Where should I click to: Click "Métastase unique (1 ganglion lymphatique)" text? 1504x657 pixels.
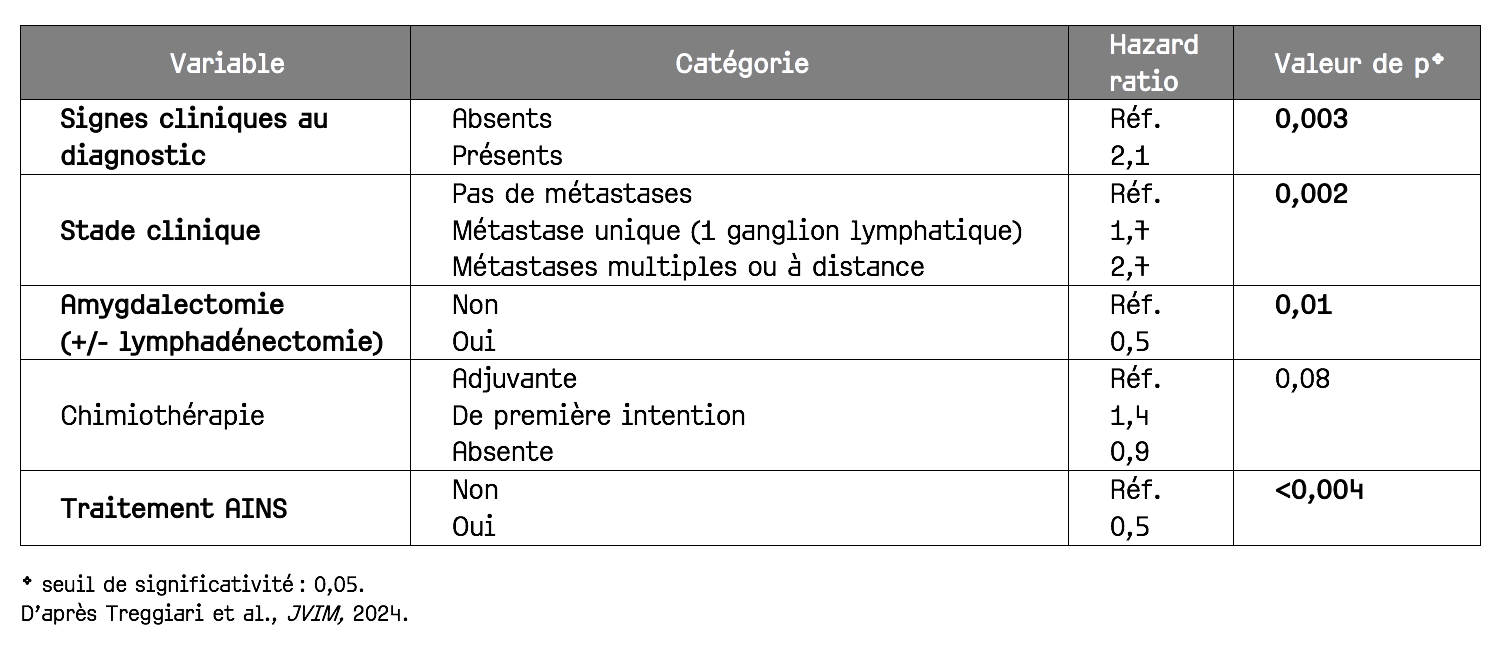click(x=737, y=231)
